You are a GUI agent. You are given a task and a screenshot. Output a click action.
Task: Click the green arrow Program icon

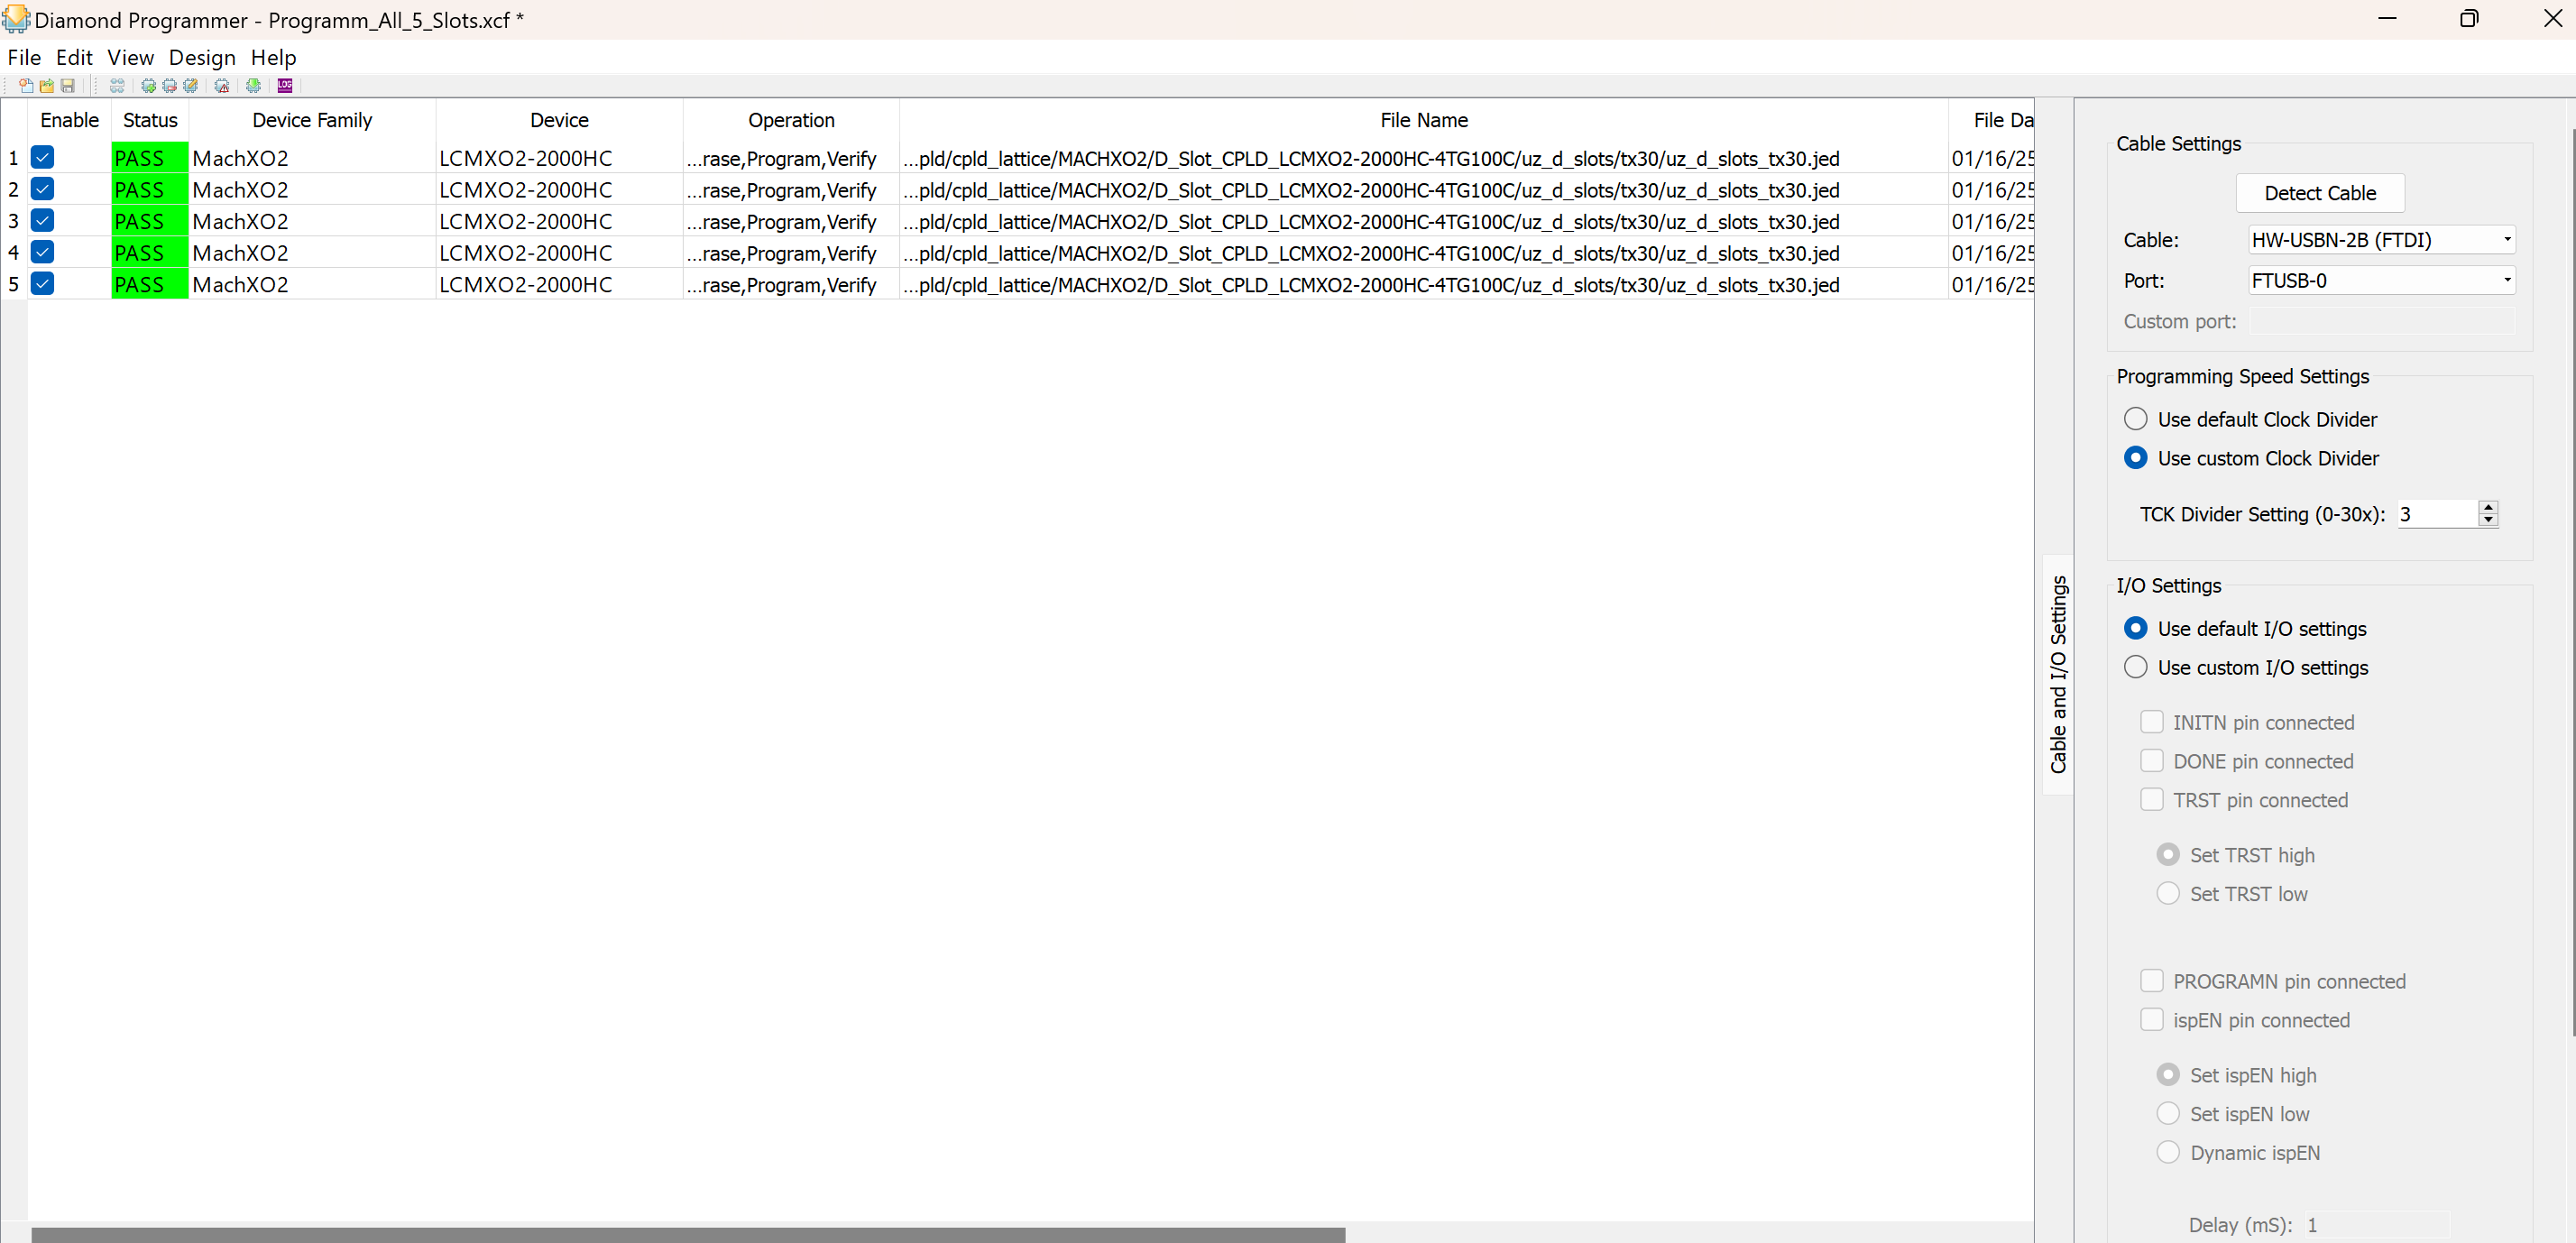254,86
